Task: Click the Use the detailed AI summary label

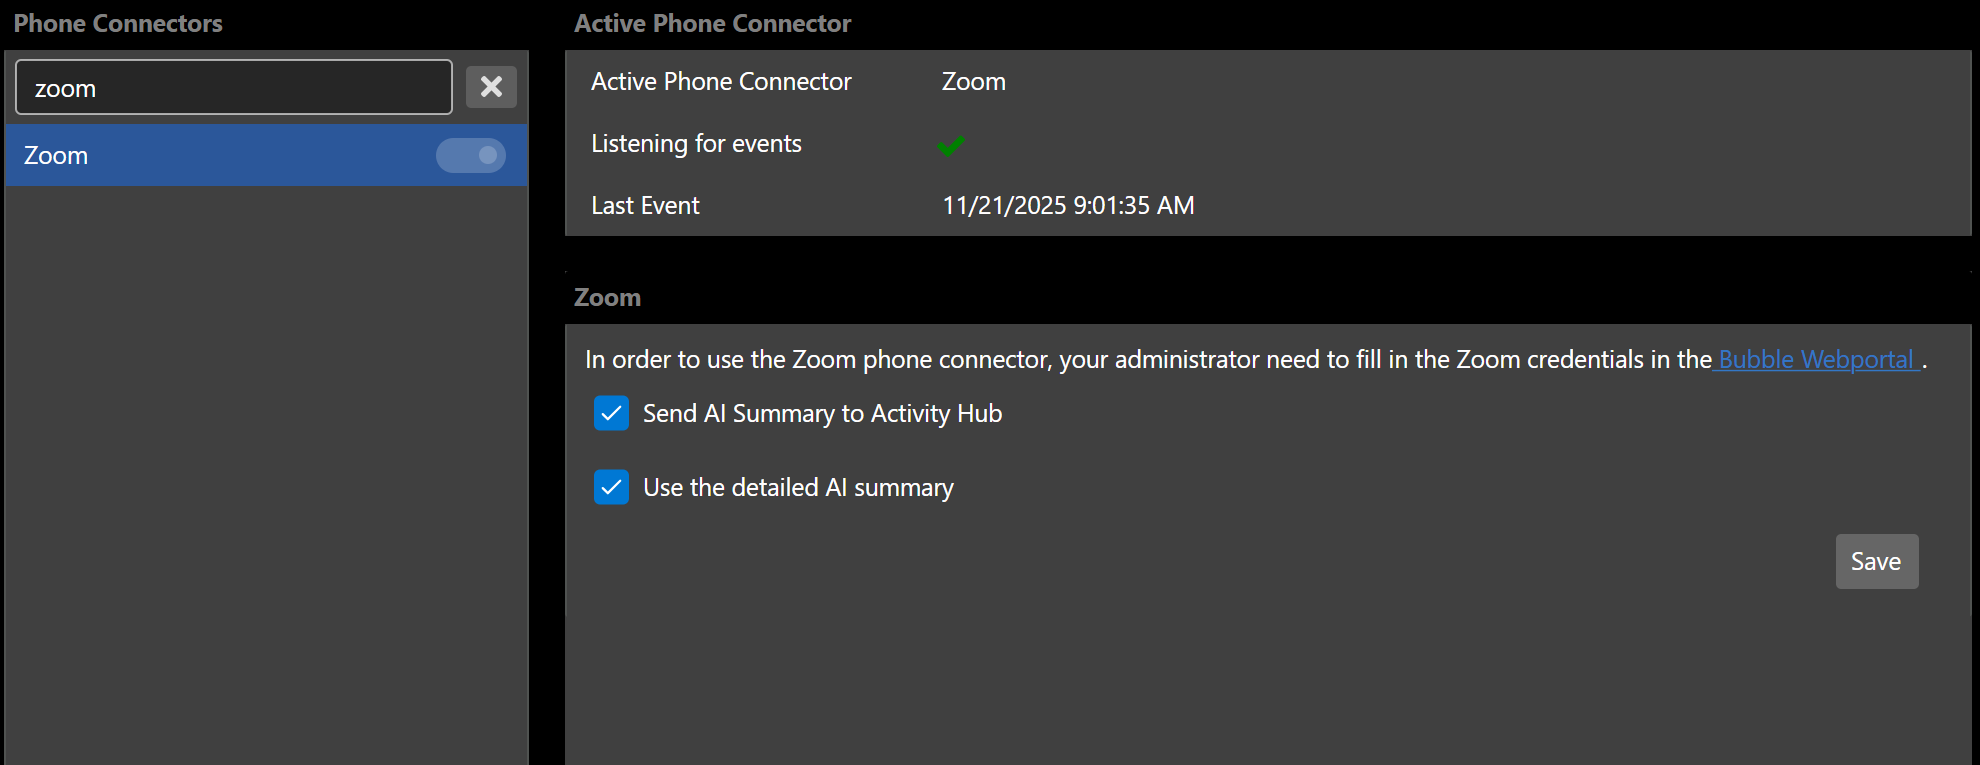Action: point(798,488)
